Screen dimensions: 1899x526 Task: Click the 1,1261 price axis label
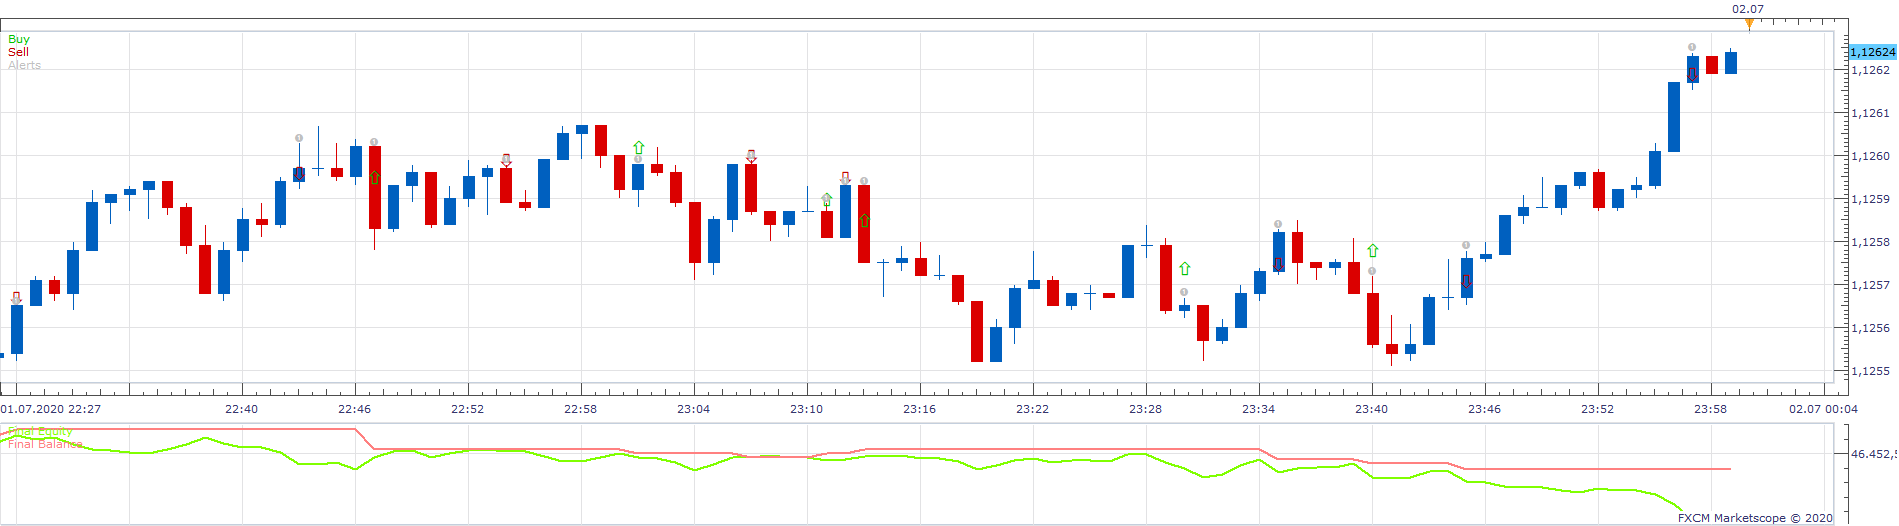(1870, 113)
